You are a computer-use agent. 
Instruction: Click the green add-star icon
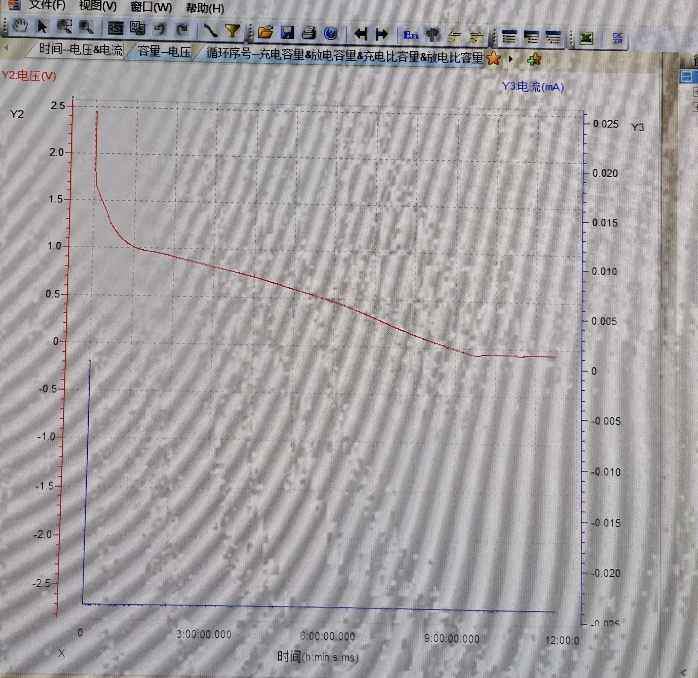point(534,59)
